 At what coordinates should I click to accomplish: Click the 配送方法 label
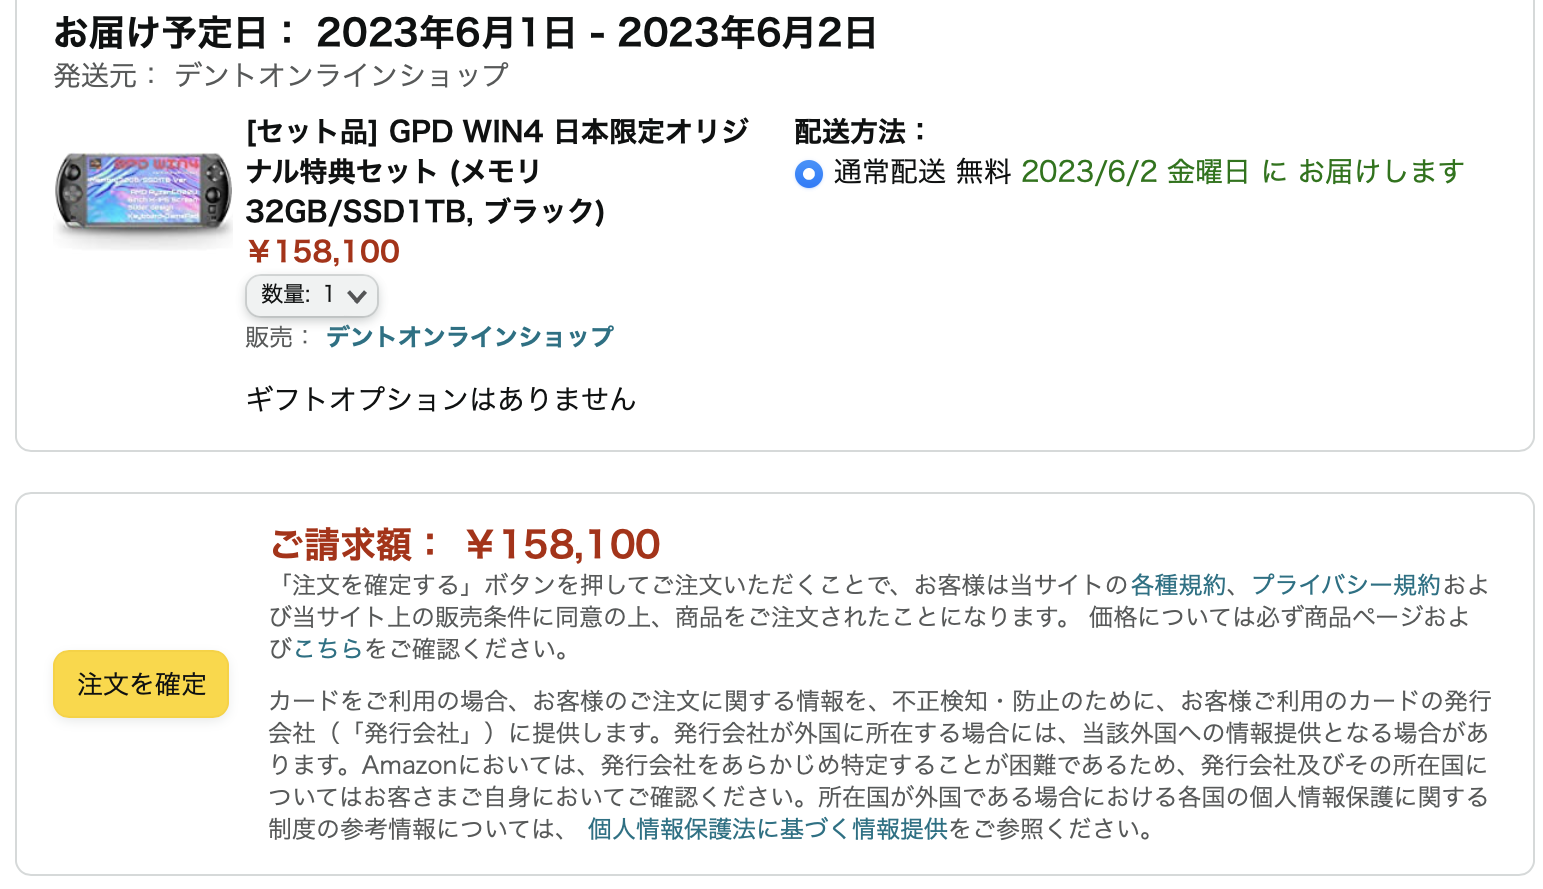(x=860, y=131)
